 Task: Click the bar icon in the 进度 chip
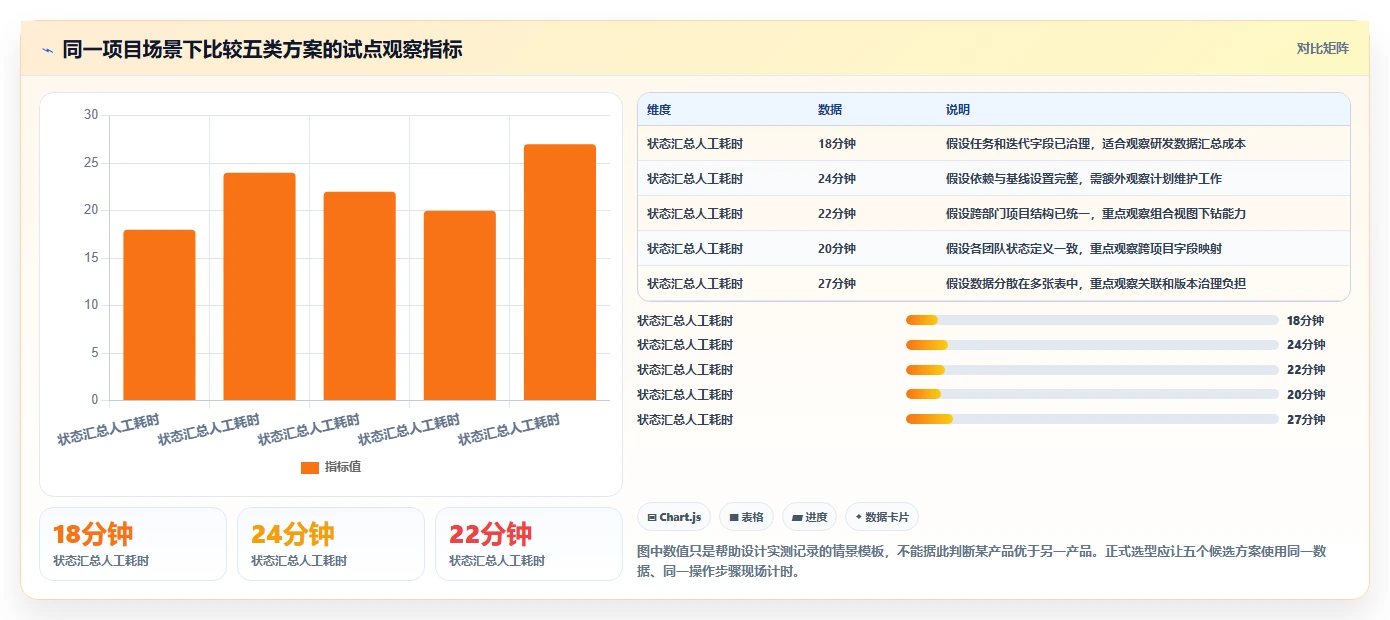[797, 517]
